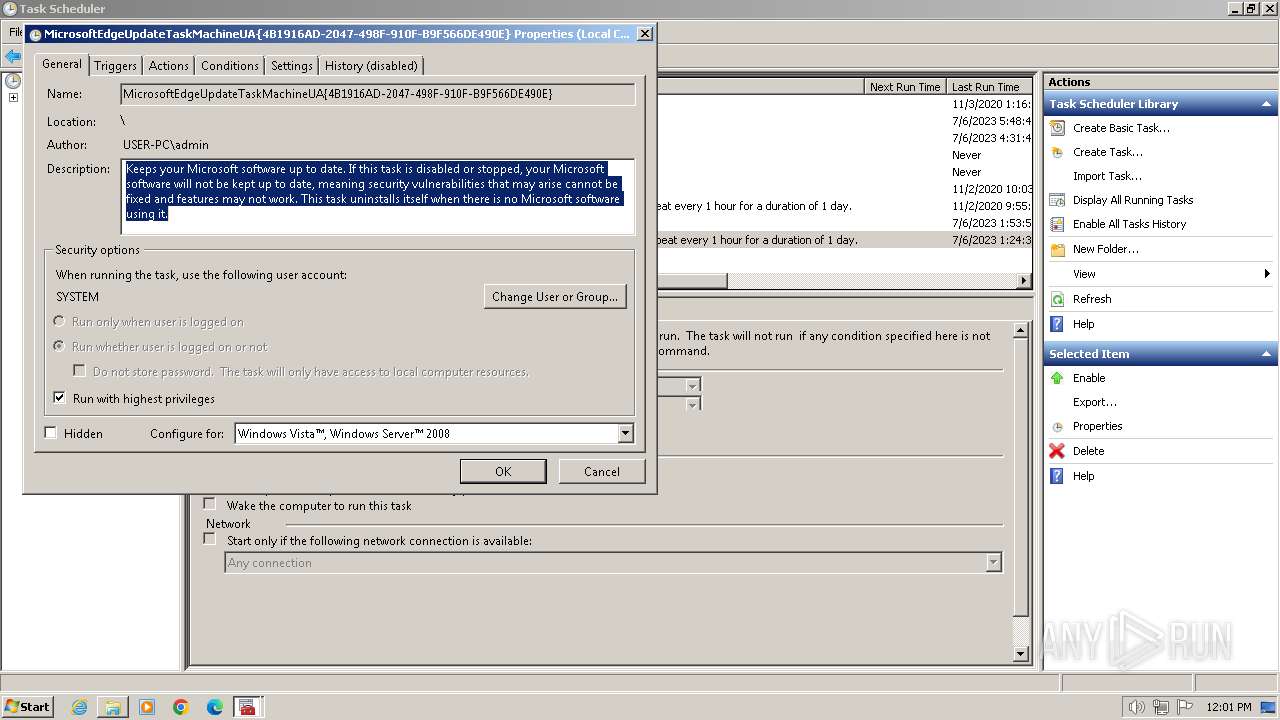Image resolution: width=1280 pixels, height=720 pixels.
Task: Select Run only when user is logged on
Action: (59, 322)
